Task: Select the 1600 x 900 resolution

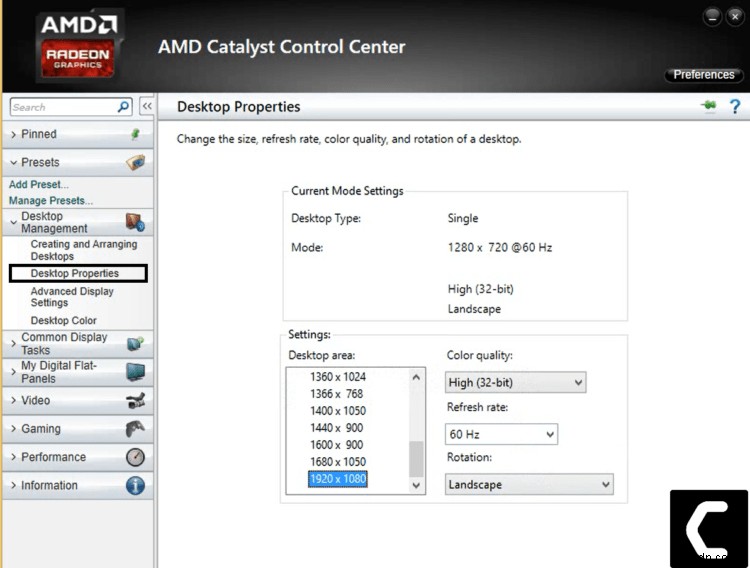Action: click(337, 445)
